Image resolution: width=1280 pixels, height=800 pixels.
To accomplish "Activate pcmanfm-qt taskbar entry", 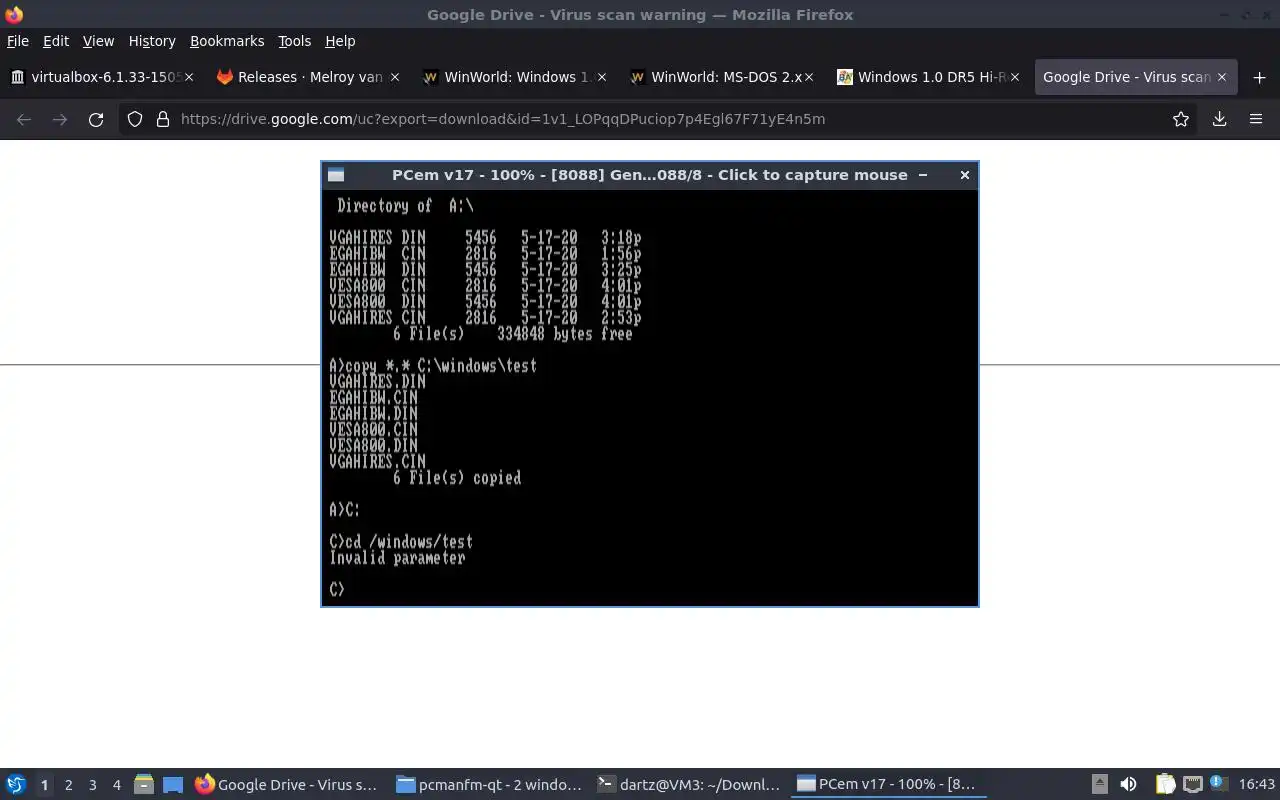I will click(488, 785).
